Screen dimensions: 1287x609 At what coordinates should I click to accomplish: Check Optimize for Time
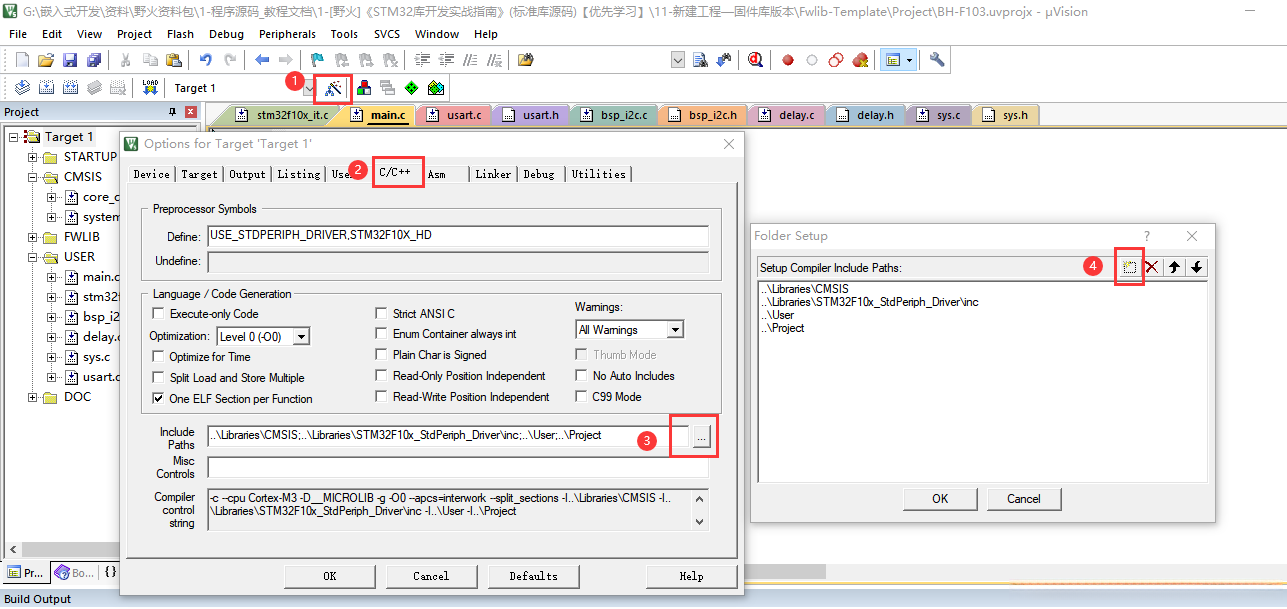[x=159, y=357]
